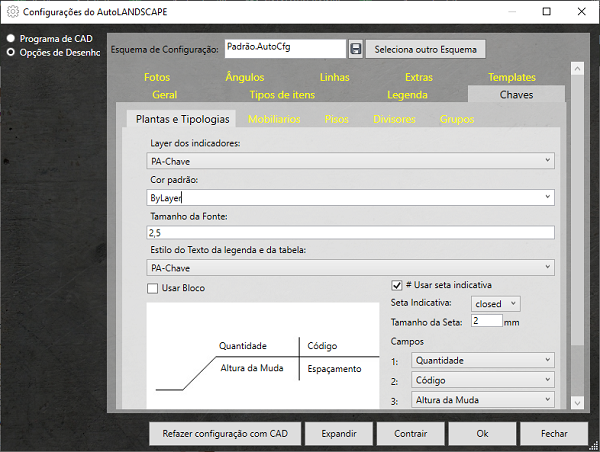Click the save scheme floppy disk icon
This screenshot has height=452, width=600.
(356, 48)
